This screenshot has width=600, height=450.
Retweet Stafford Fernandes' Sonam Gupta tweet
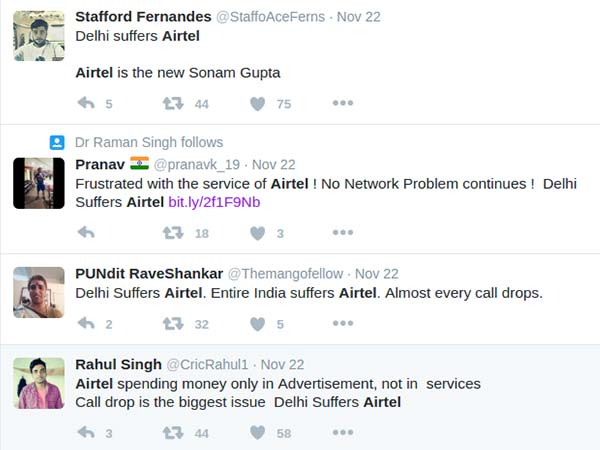(x=173, y=104)
